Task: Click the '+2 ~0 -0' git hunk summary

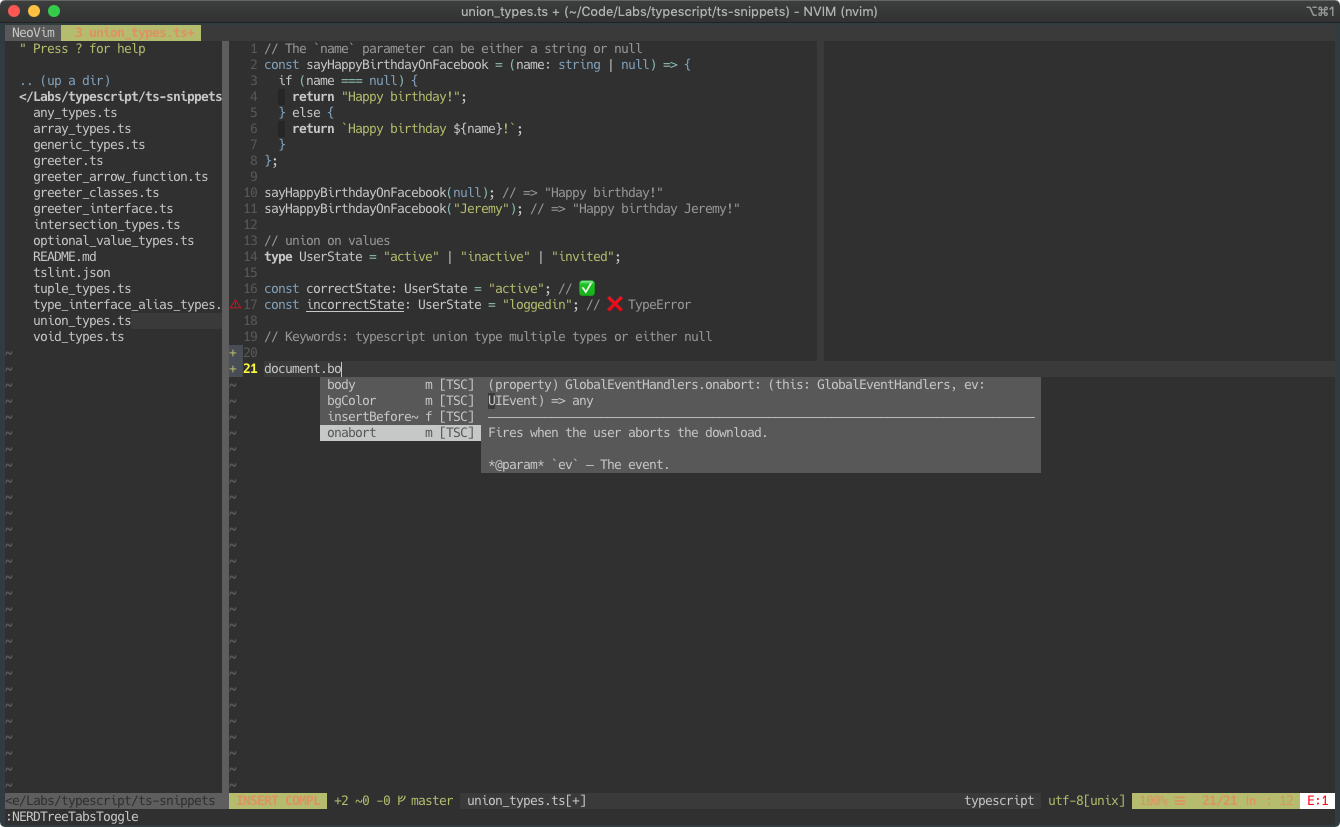Action: click(362, 801)
